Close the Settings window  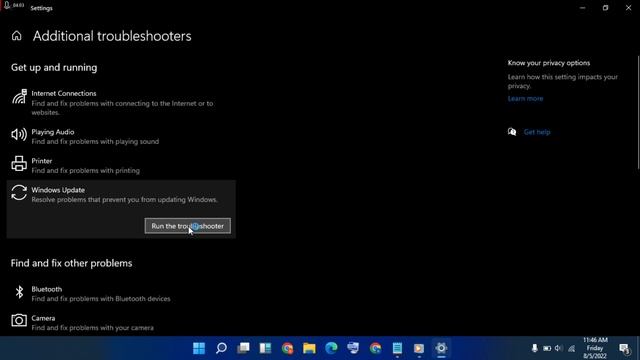[628, 8]
